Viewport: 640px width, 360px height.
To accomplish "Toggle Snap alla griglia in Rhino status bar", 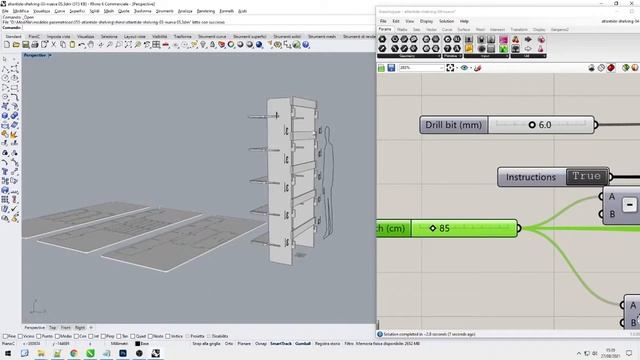I will (x=207, y=344).
